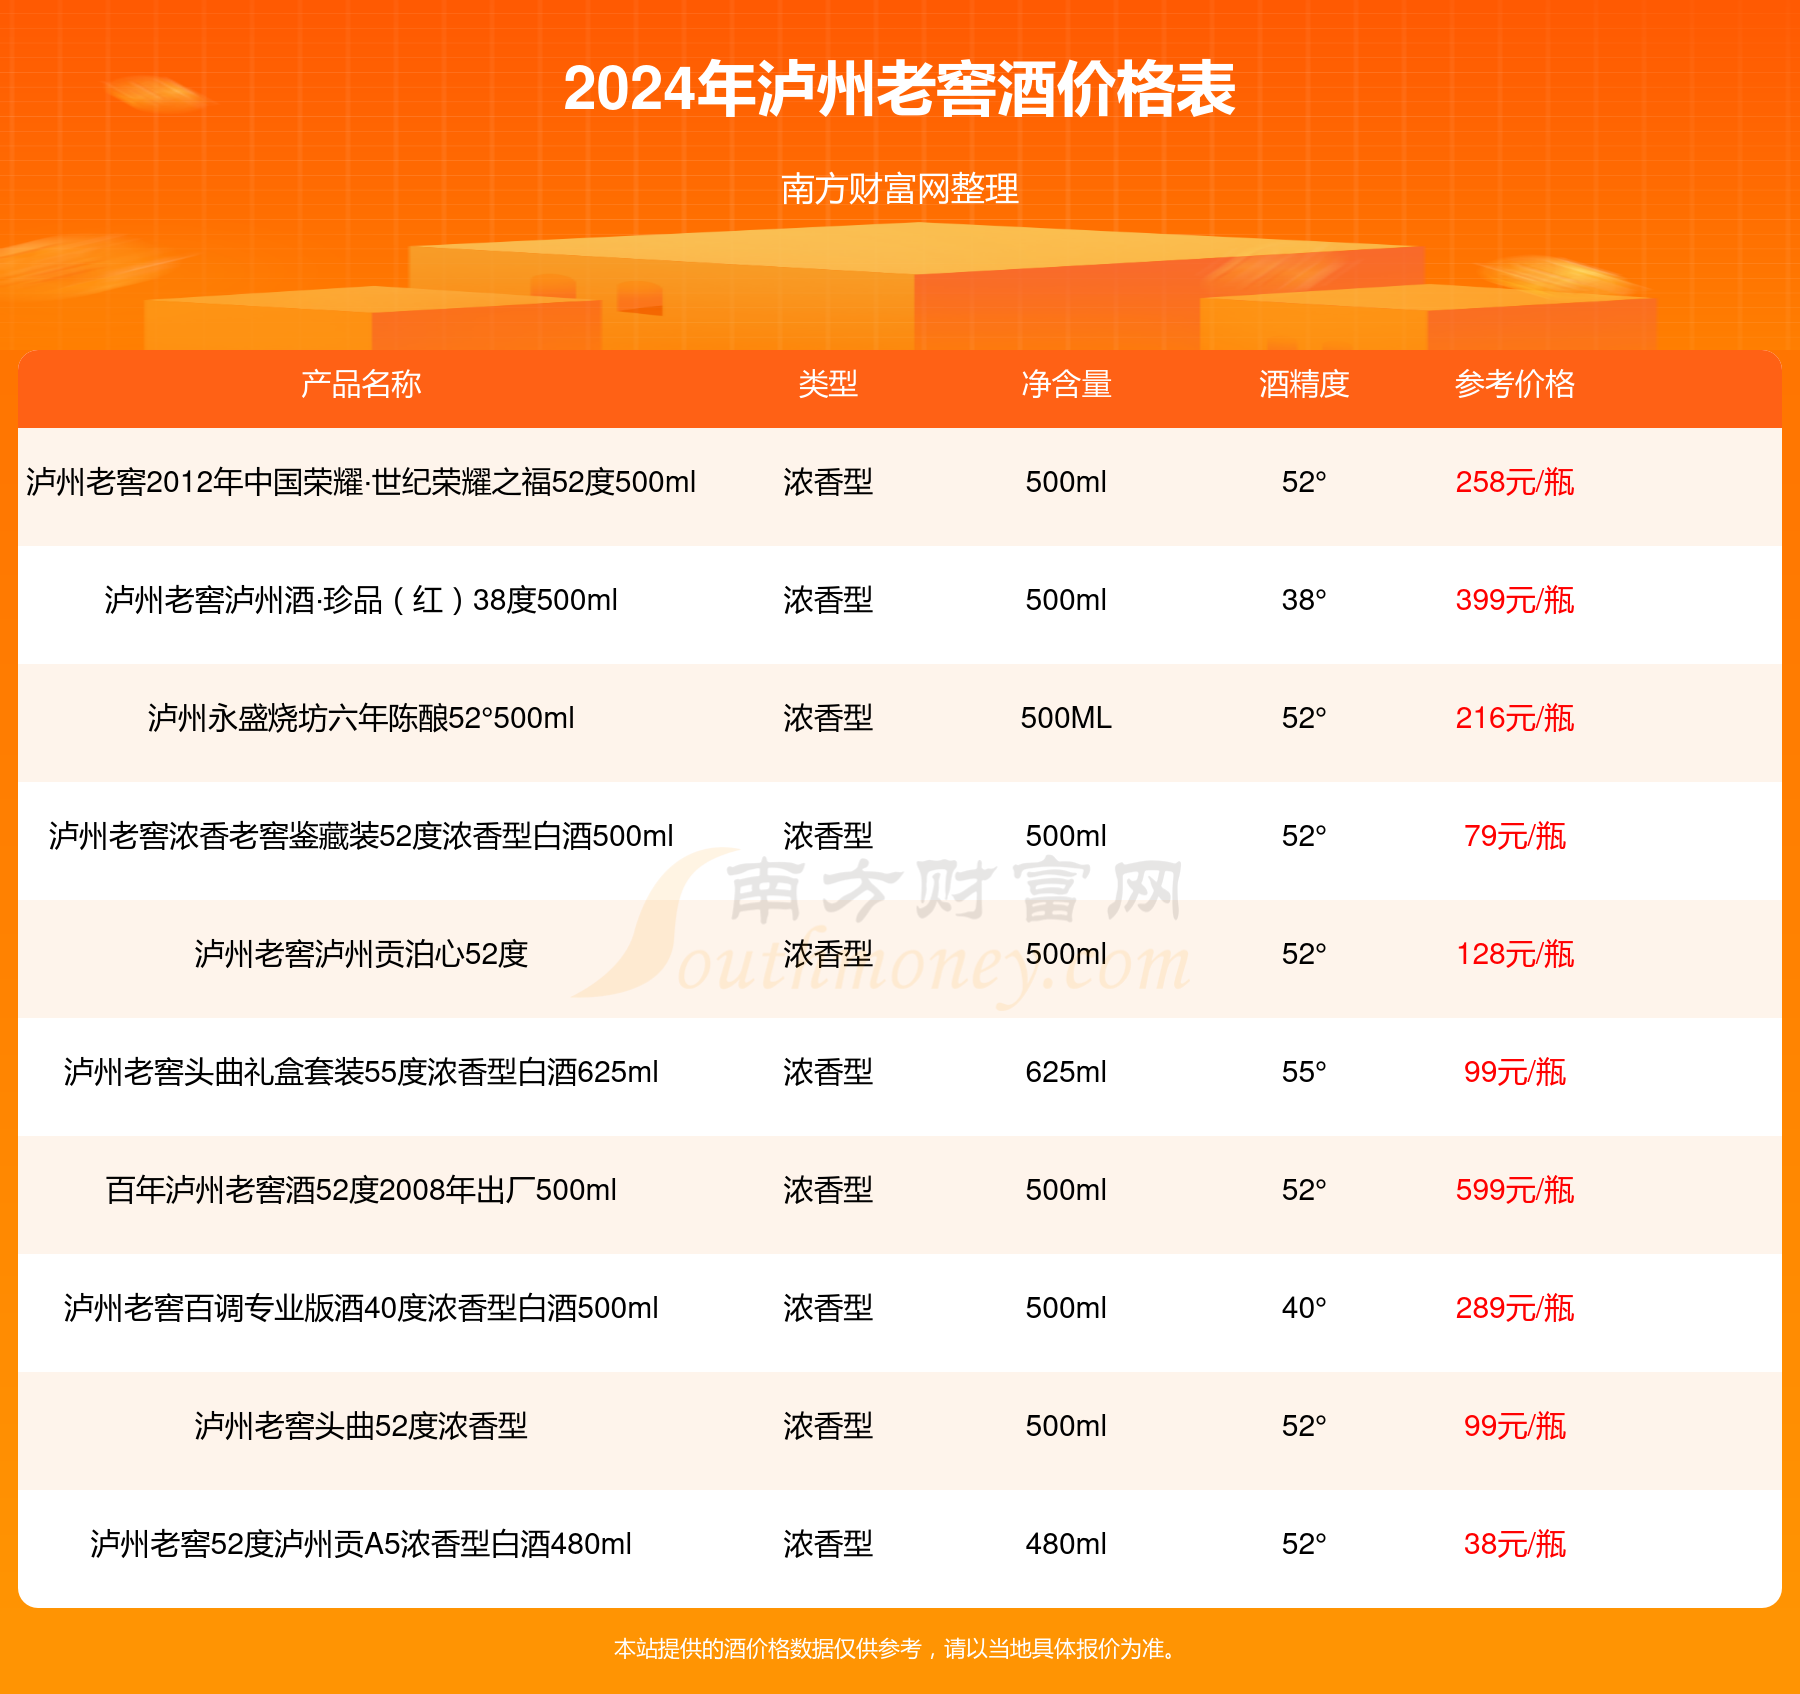Click the 500ML net content cell
The height and width of the screenshot is (1694, 1800).
(x=1066, y=718)
